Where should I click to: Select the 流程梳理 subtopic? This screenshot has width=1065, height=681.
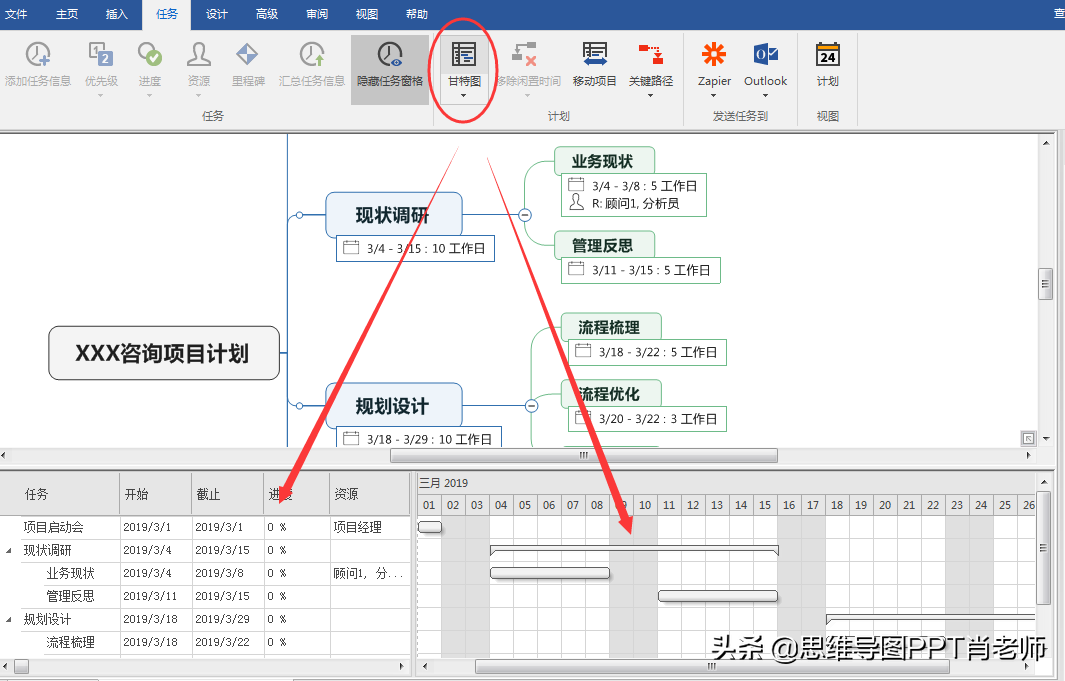pyautogui.click(x=611, y=327)
